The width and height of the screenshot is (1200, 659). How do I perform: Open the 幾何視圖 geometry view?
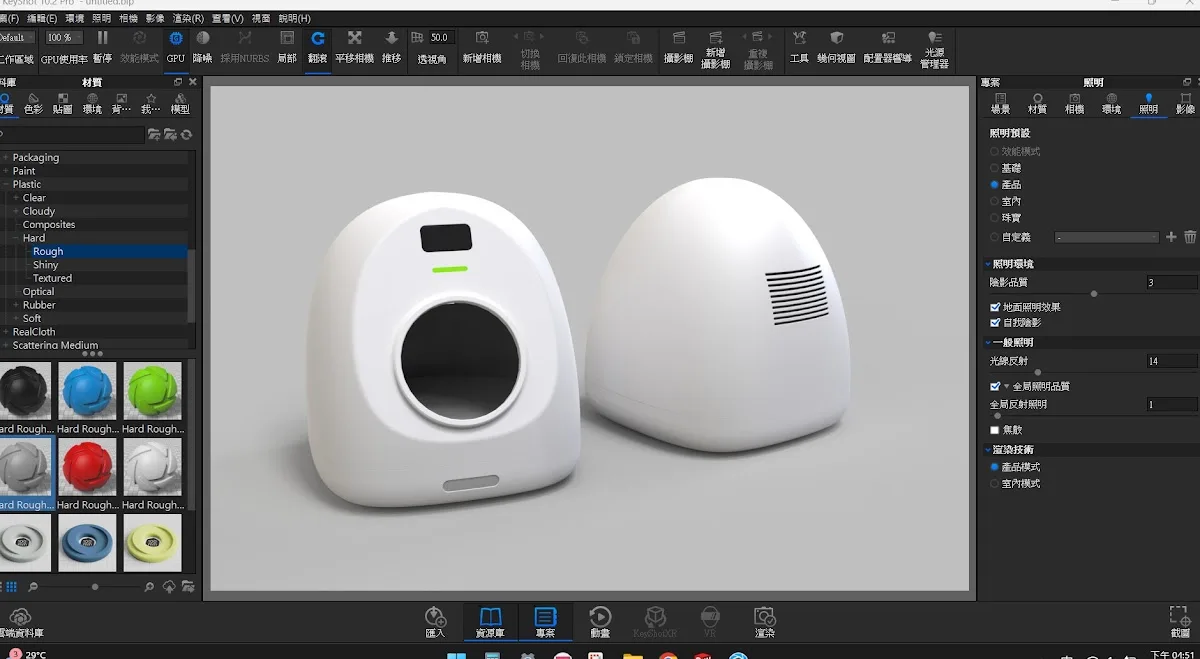click(837, 46)
